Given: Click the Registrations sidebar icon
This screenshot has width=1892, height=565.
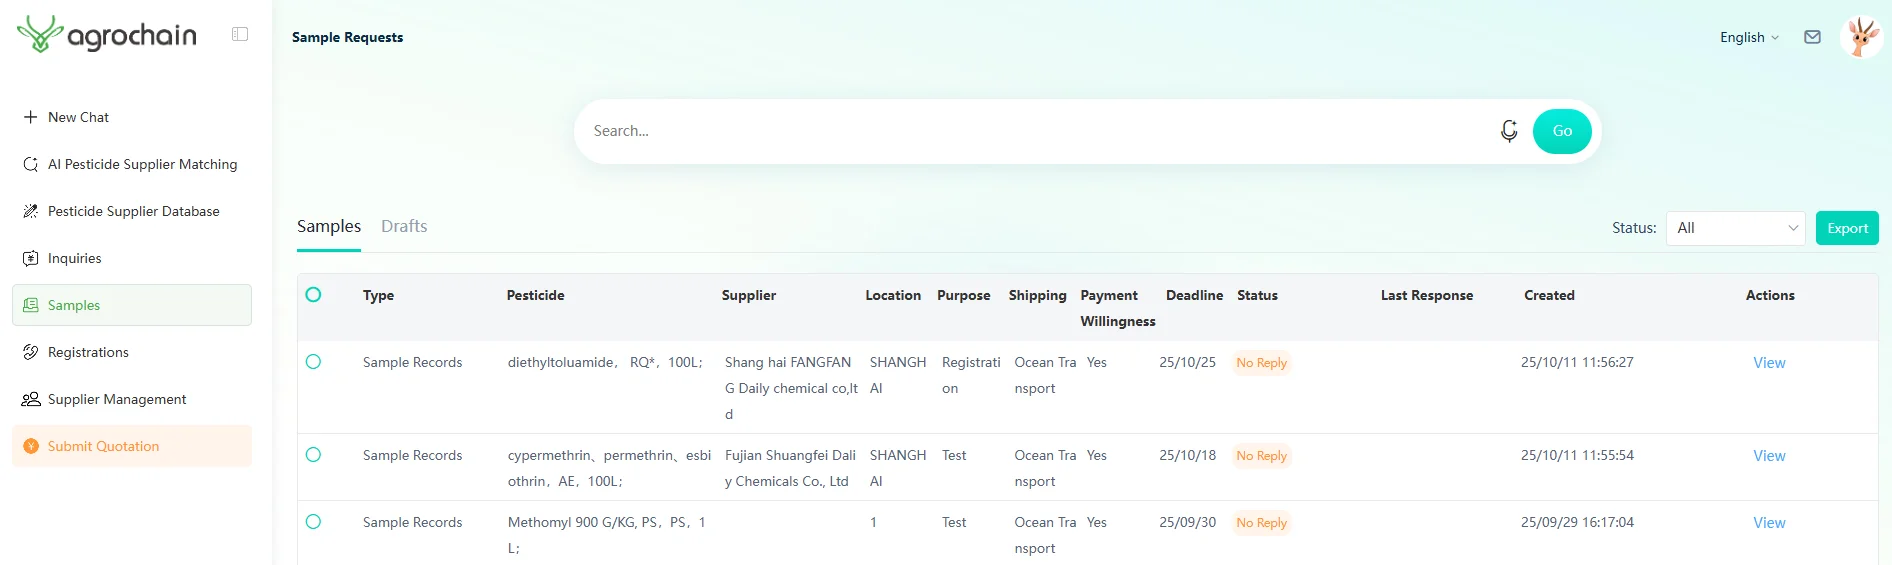Looking at the screenshot, I should (30, 352).
